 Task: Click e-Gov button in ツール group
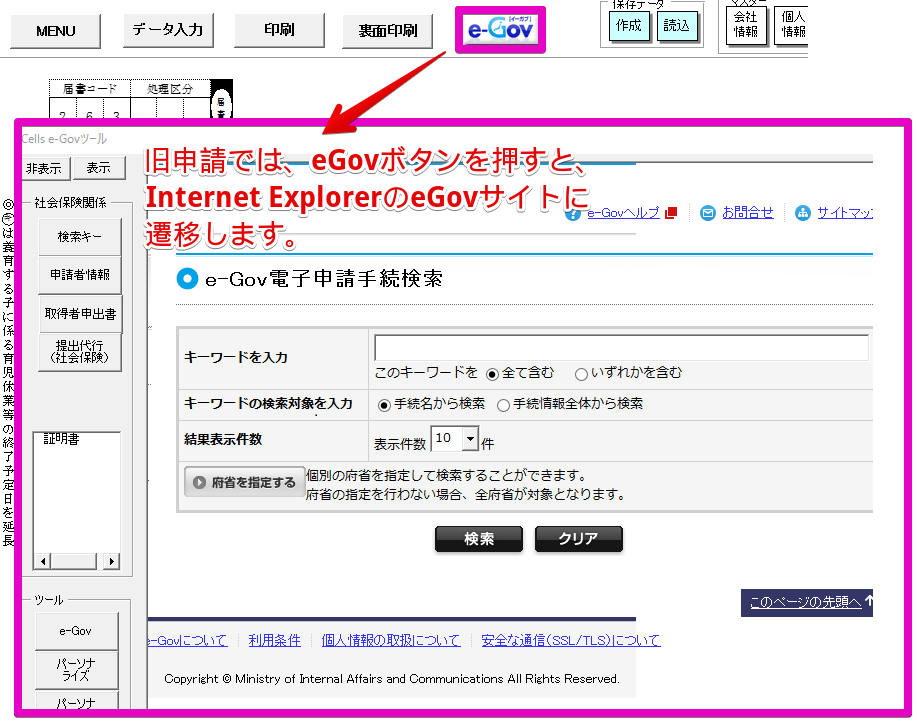tap(76, 631)
